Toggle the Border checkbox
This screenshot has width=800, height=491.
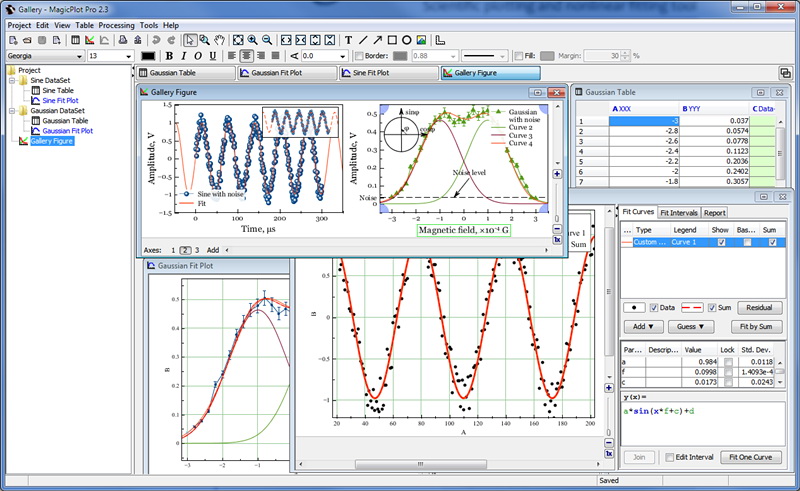coord(360,56)
